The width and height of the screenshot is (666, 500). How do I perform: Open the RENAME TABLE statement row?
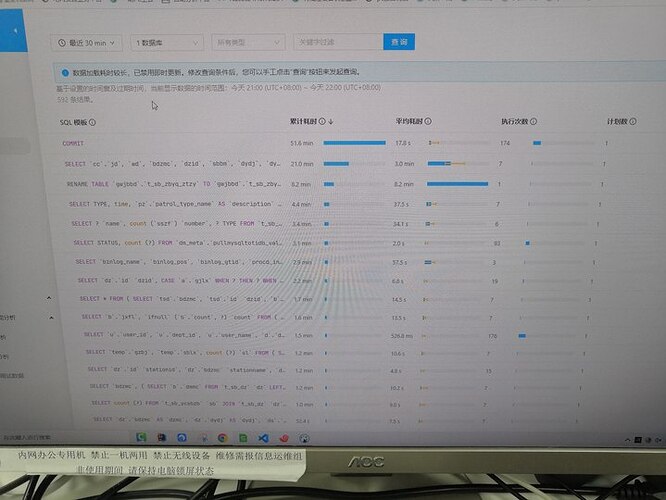173,184
